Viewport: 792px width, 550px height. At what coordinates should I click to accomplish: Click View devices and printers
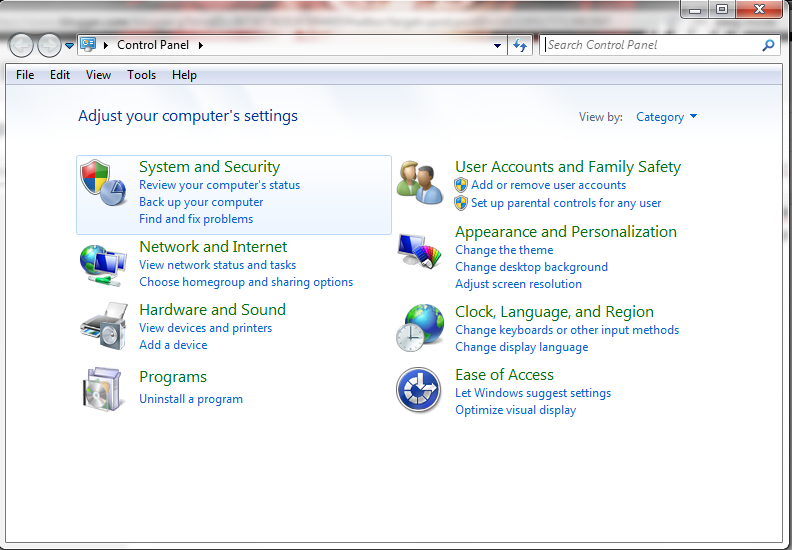(206, 328)
